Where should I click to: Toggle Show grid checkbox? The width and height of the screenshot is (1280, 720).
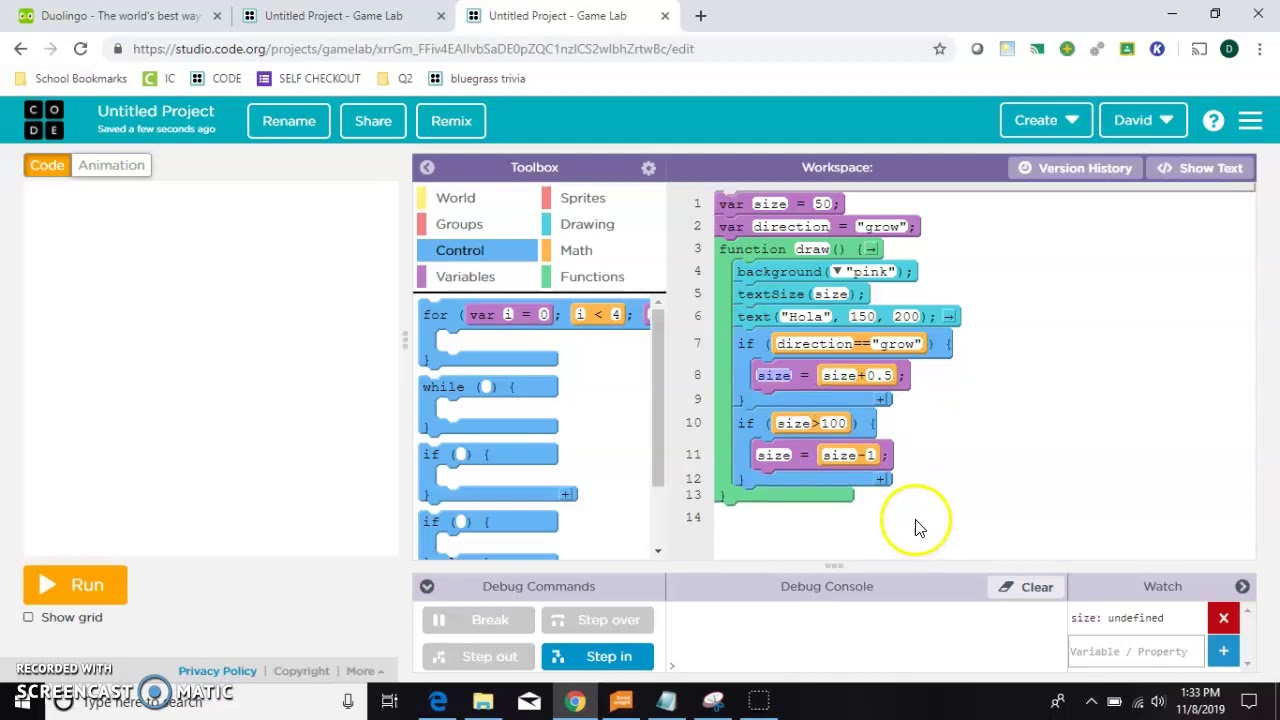[28, 617]
